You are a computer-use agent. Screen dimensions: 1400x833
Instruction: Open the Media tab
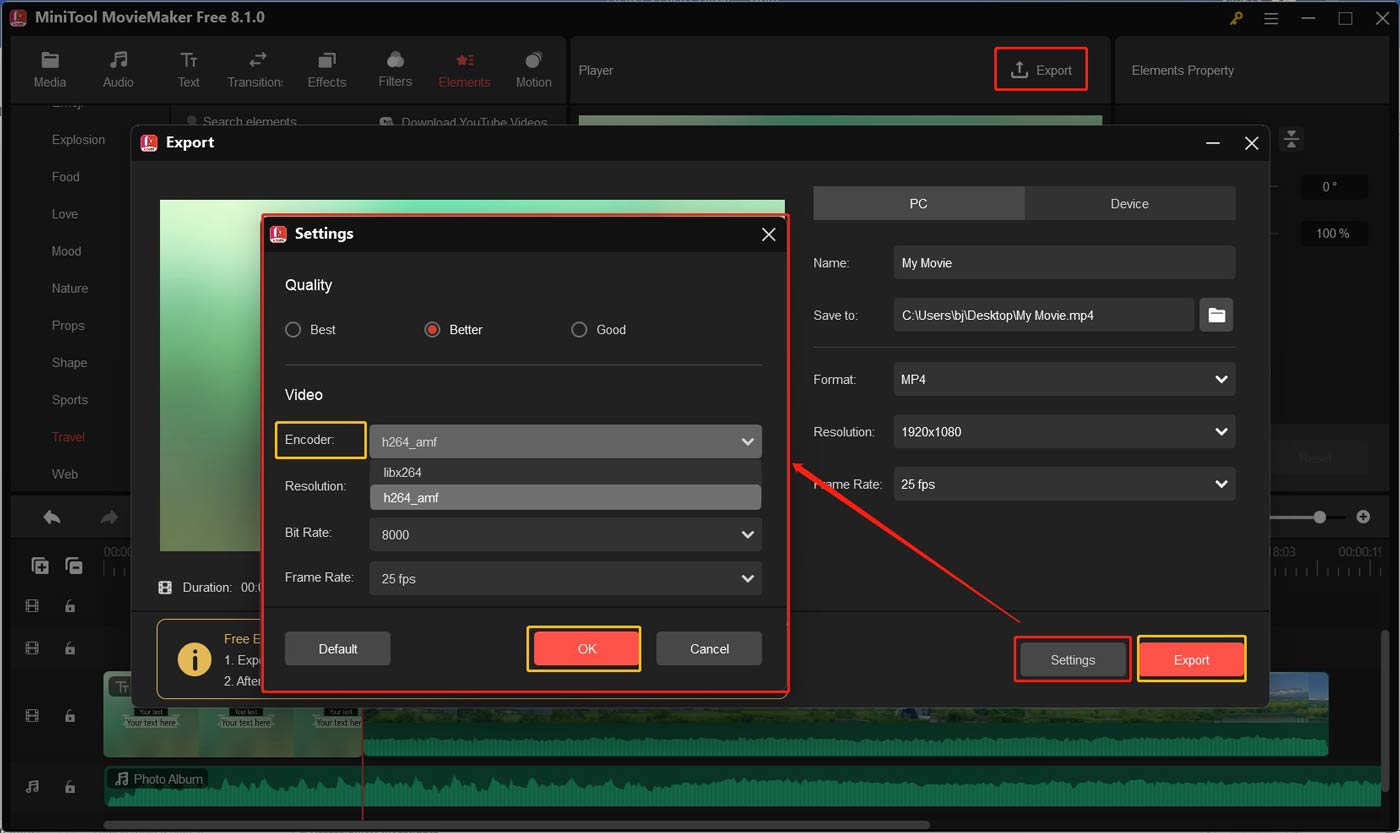pyautogui.click(x=50, y=70)
